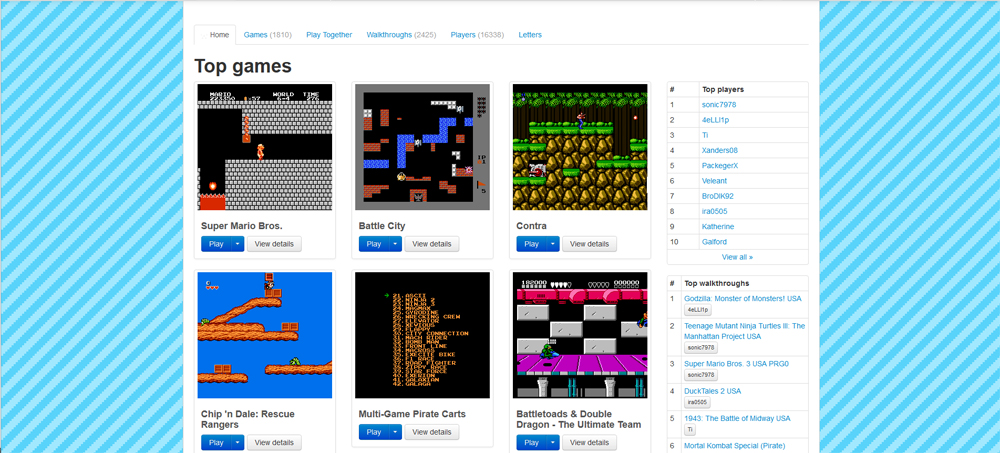This screenshot has width=1000, height=453.
Task: Open DuckTales 2 USA walkthrough
Action: (x=712, y=391)
